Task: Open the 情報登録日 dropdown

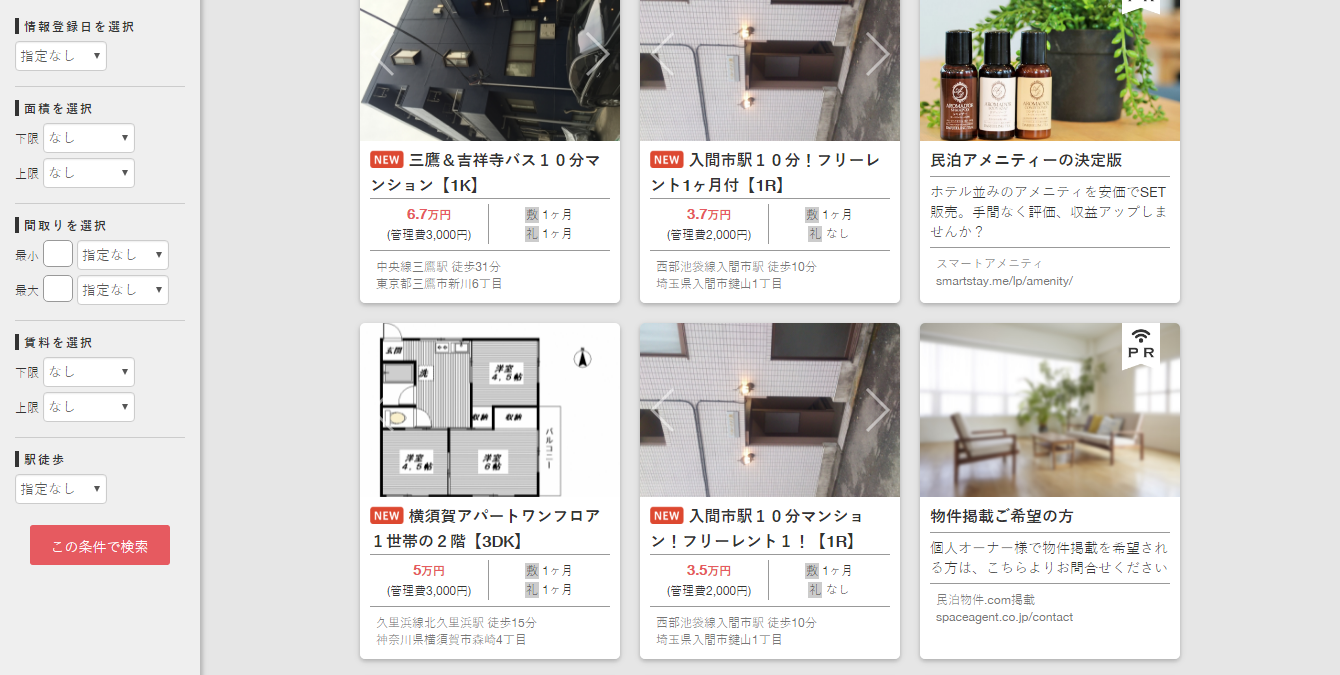Action: (61, 56)
